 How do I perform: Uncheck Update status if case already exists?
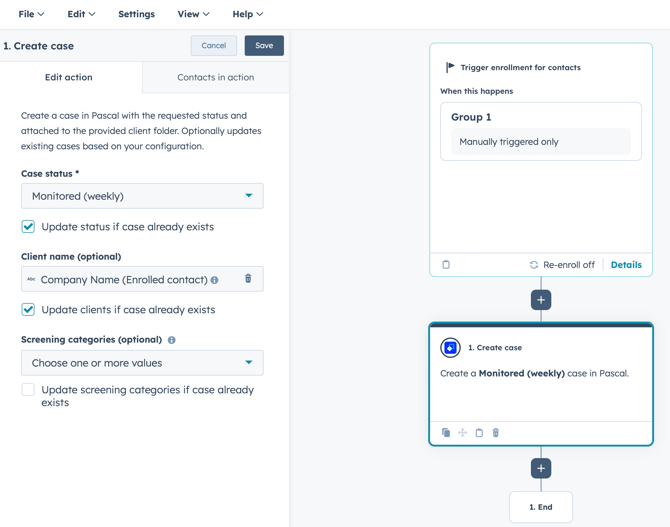[x=28, y=227]
